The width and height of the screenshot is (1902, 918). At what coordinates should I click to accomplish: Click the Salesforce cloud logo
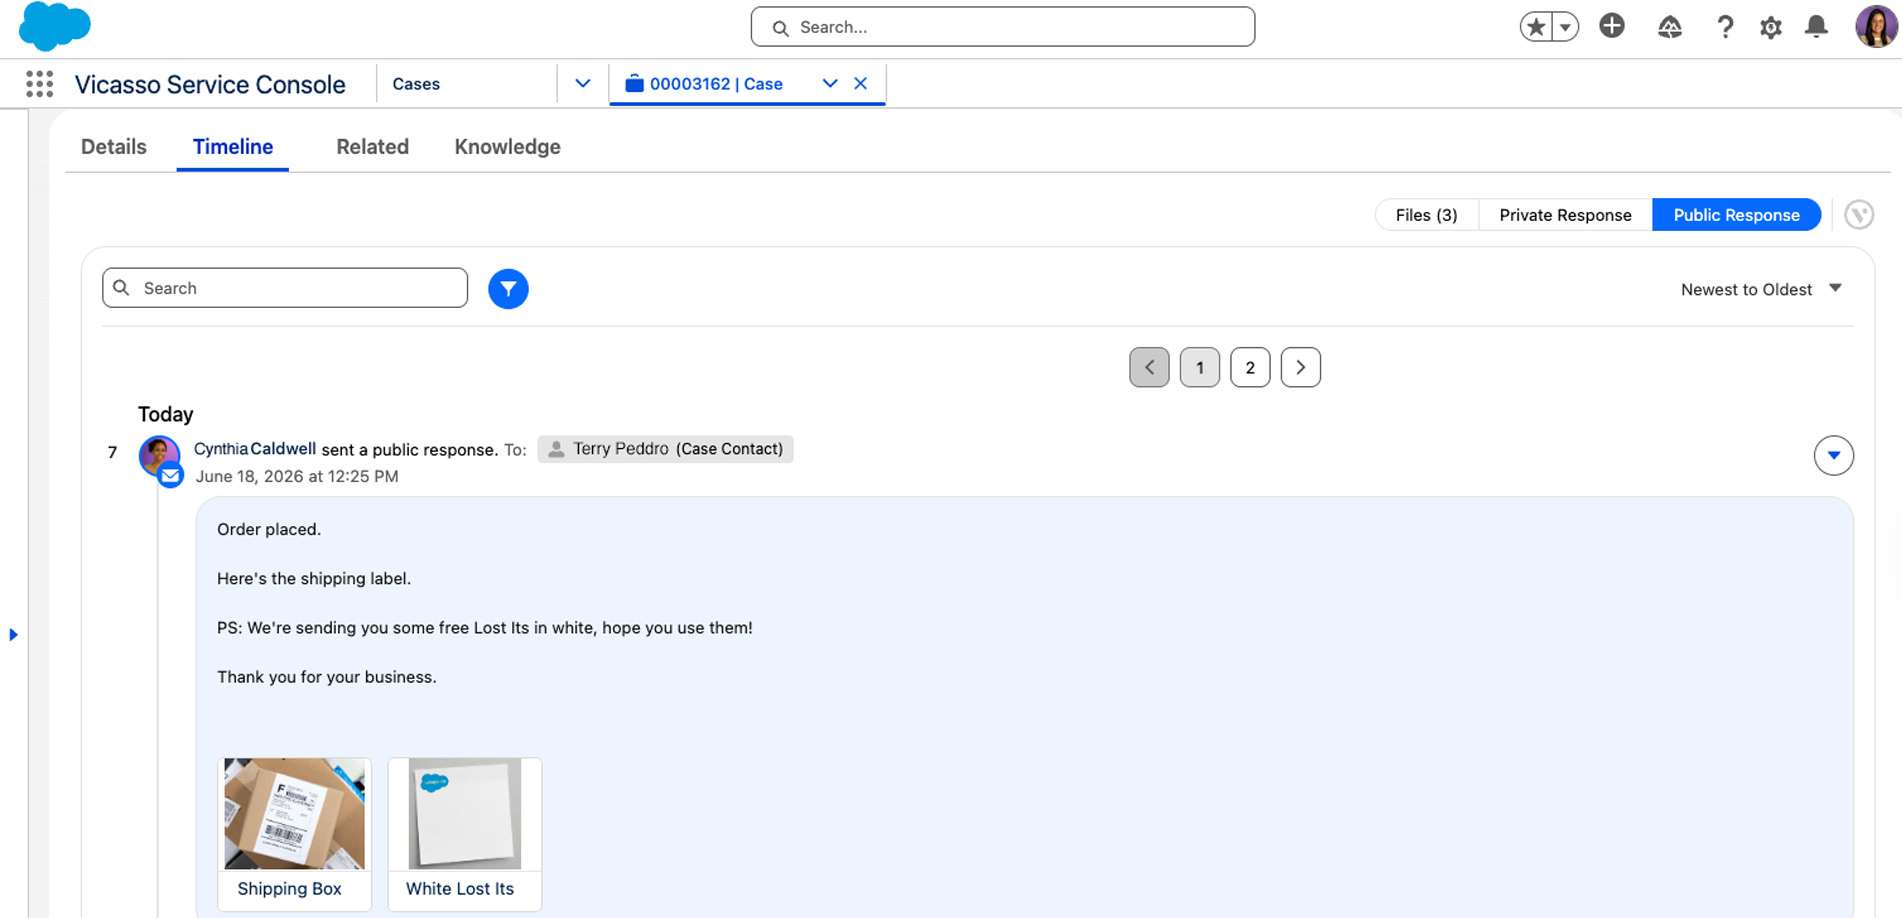[x=55, y=26]
